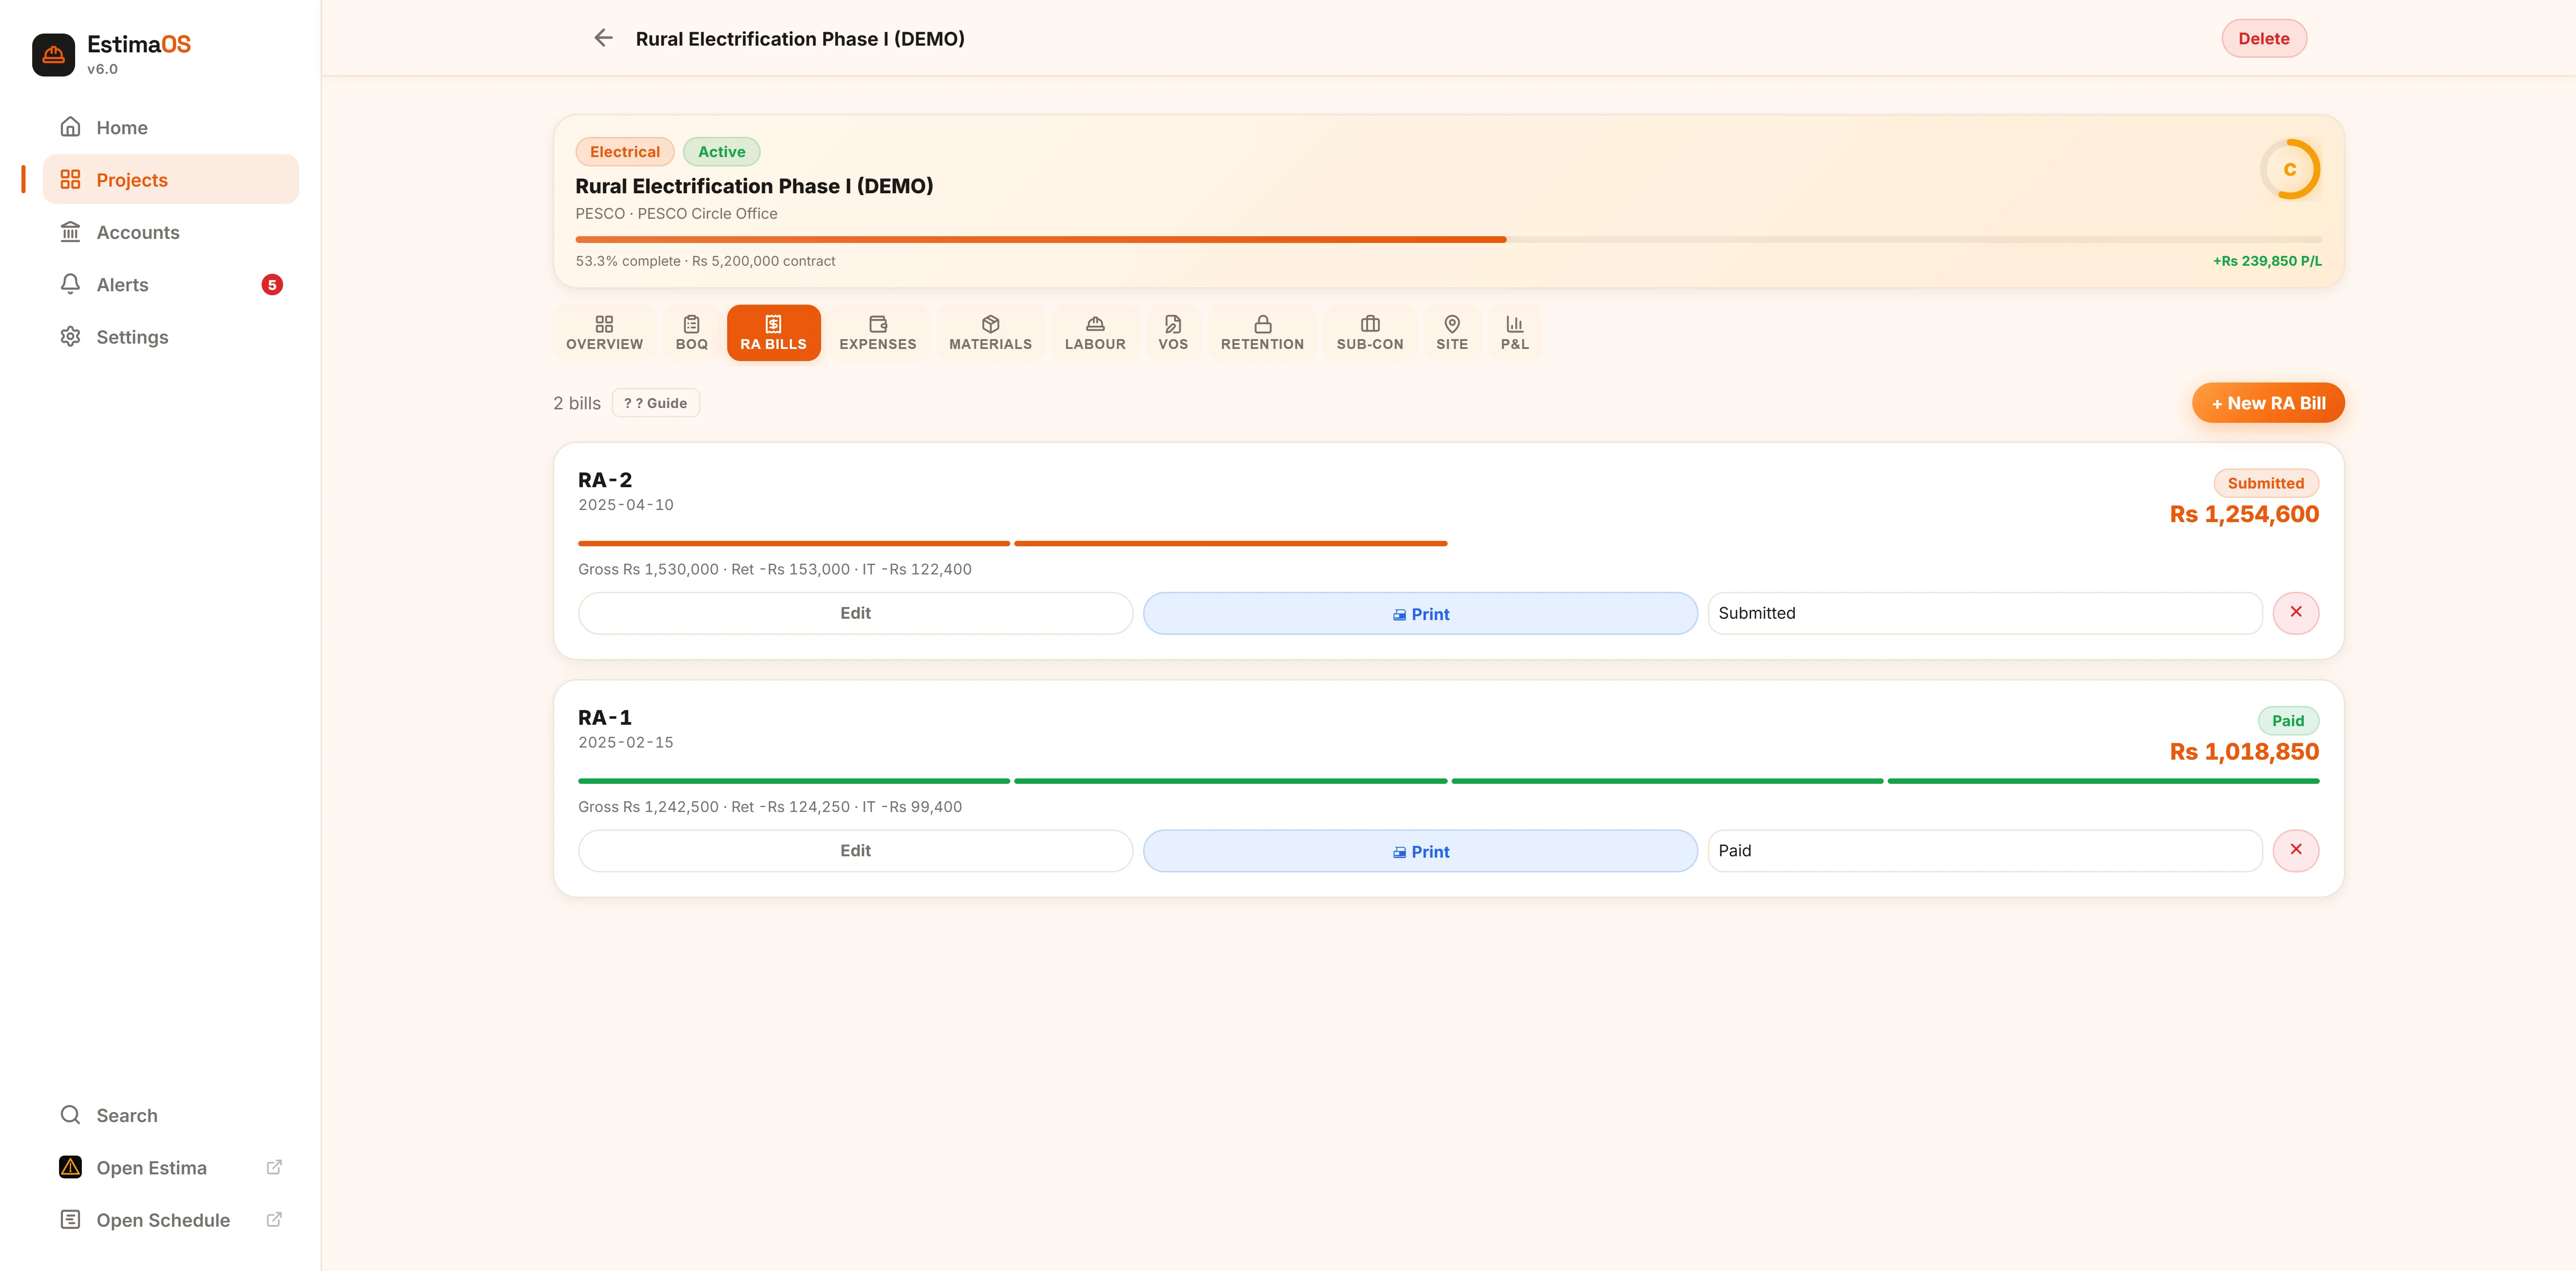Click the circular grade C indicator
2576x1271 pixels.
tap(2290, 169)
